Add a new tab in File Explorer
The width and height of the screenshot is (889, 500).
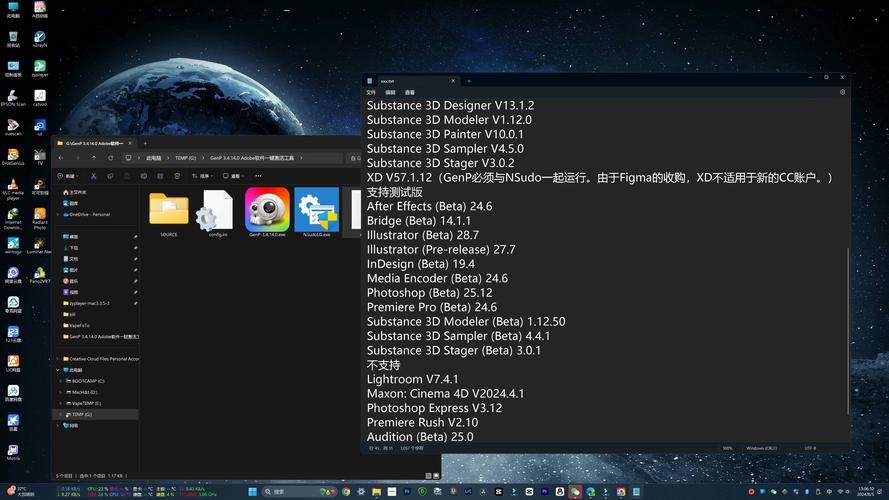(145, 143)
